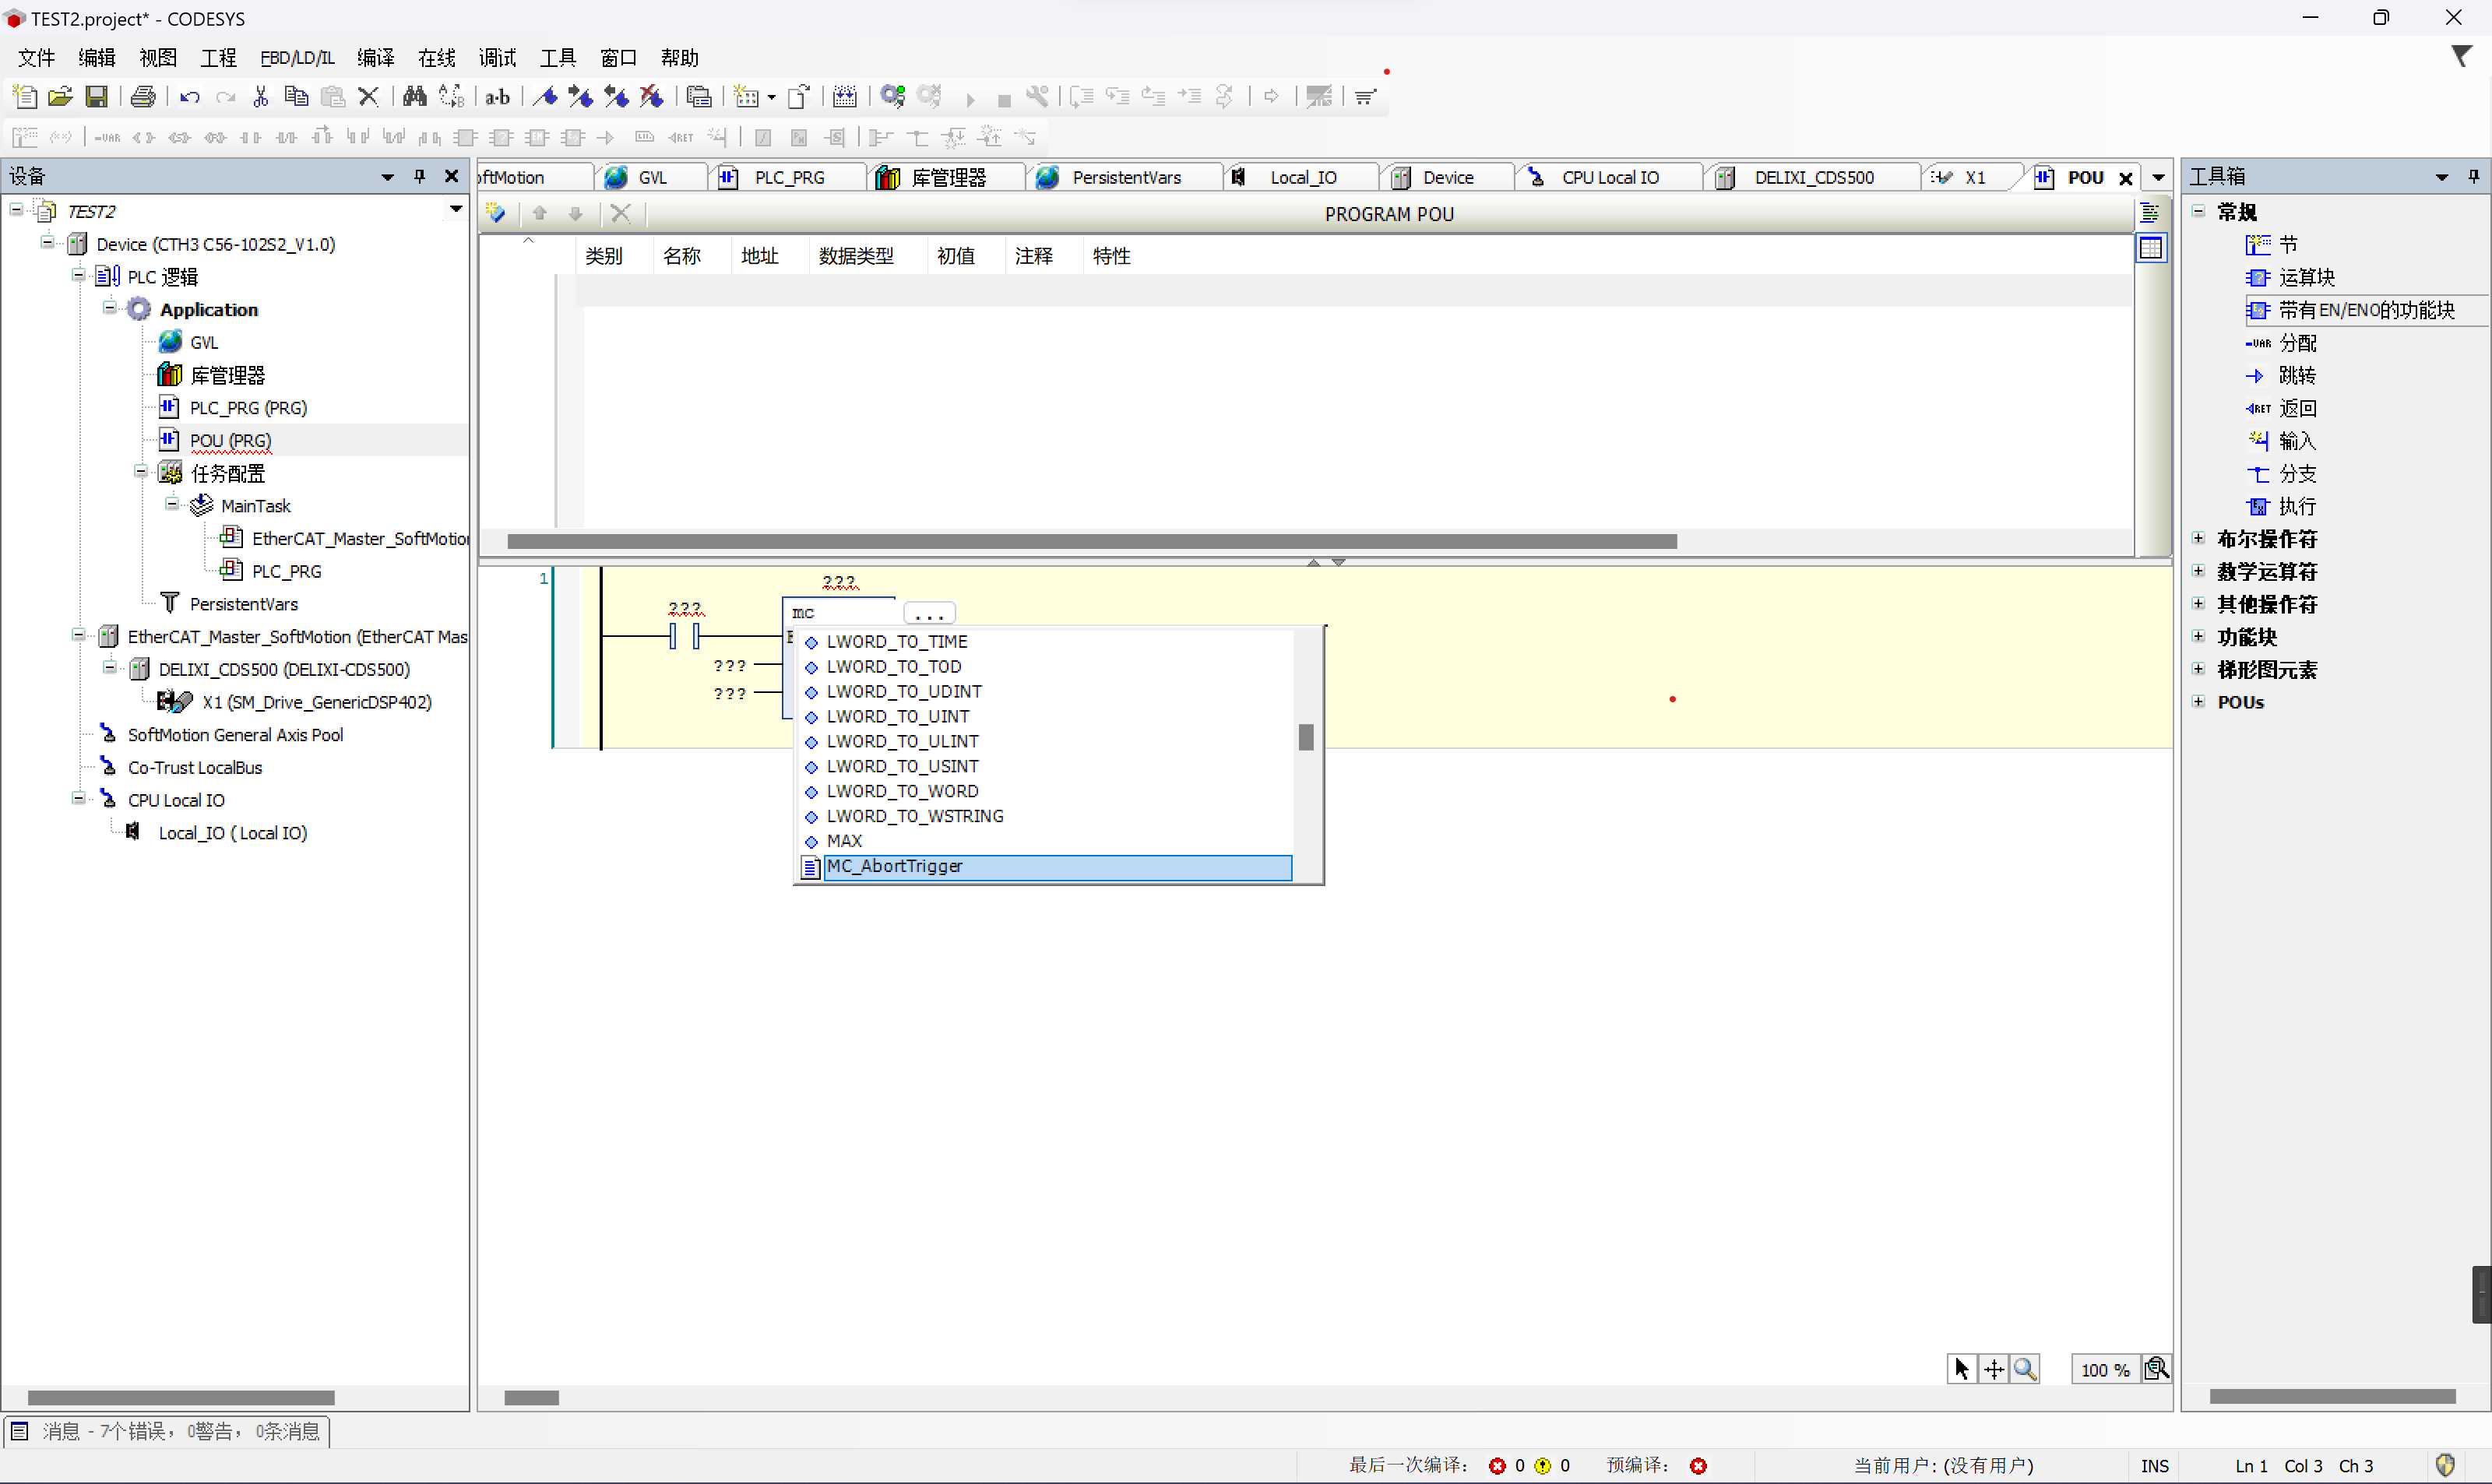2492x1484 pixels.
Task: Switch to the PLC_PRG tab
Action: (788, 177)
